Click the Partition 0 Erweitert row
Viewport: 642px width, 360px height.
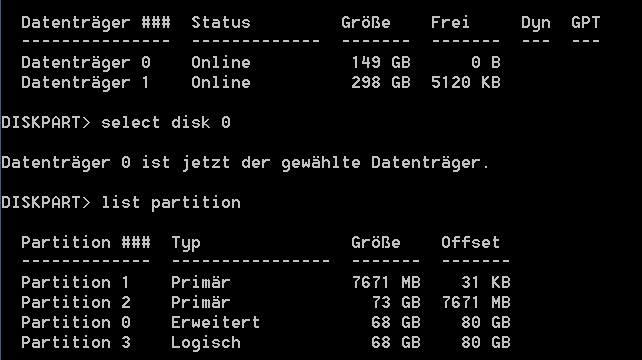266,322
